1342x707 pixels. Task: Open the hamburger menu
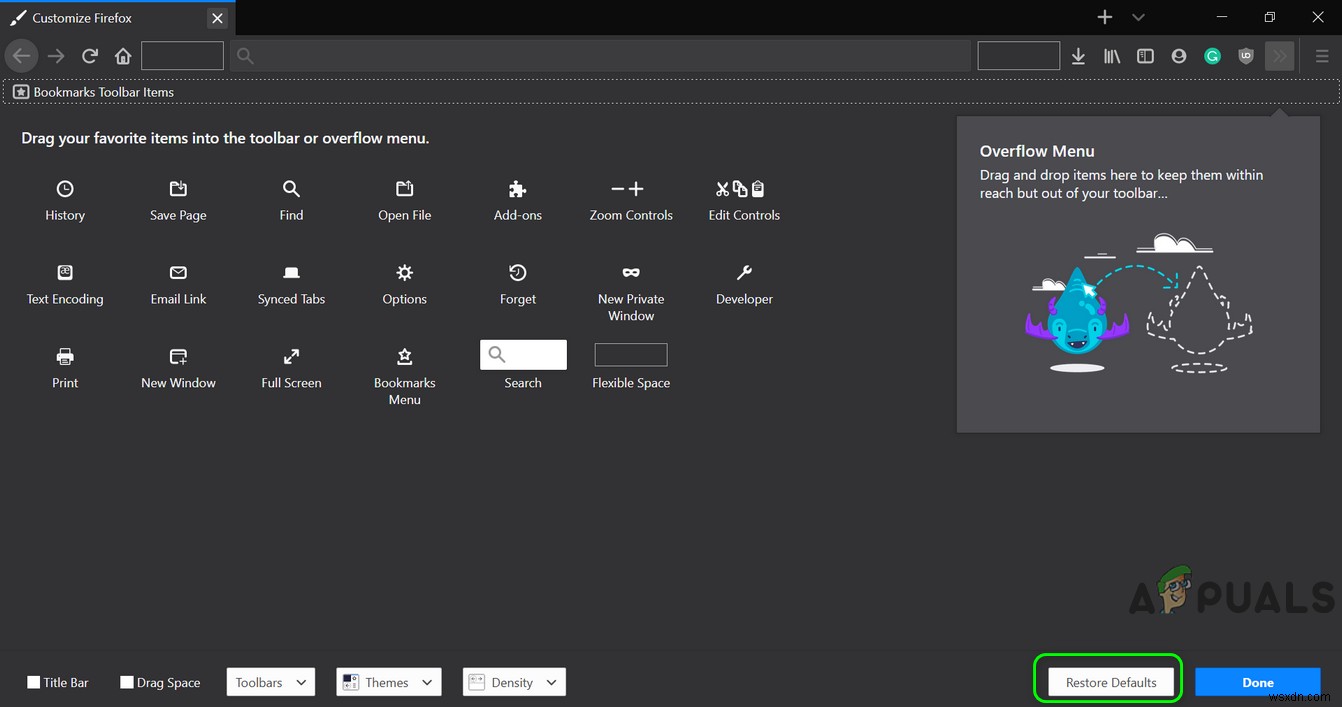coord(1321,56)
